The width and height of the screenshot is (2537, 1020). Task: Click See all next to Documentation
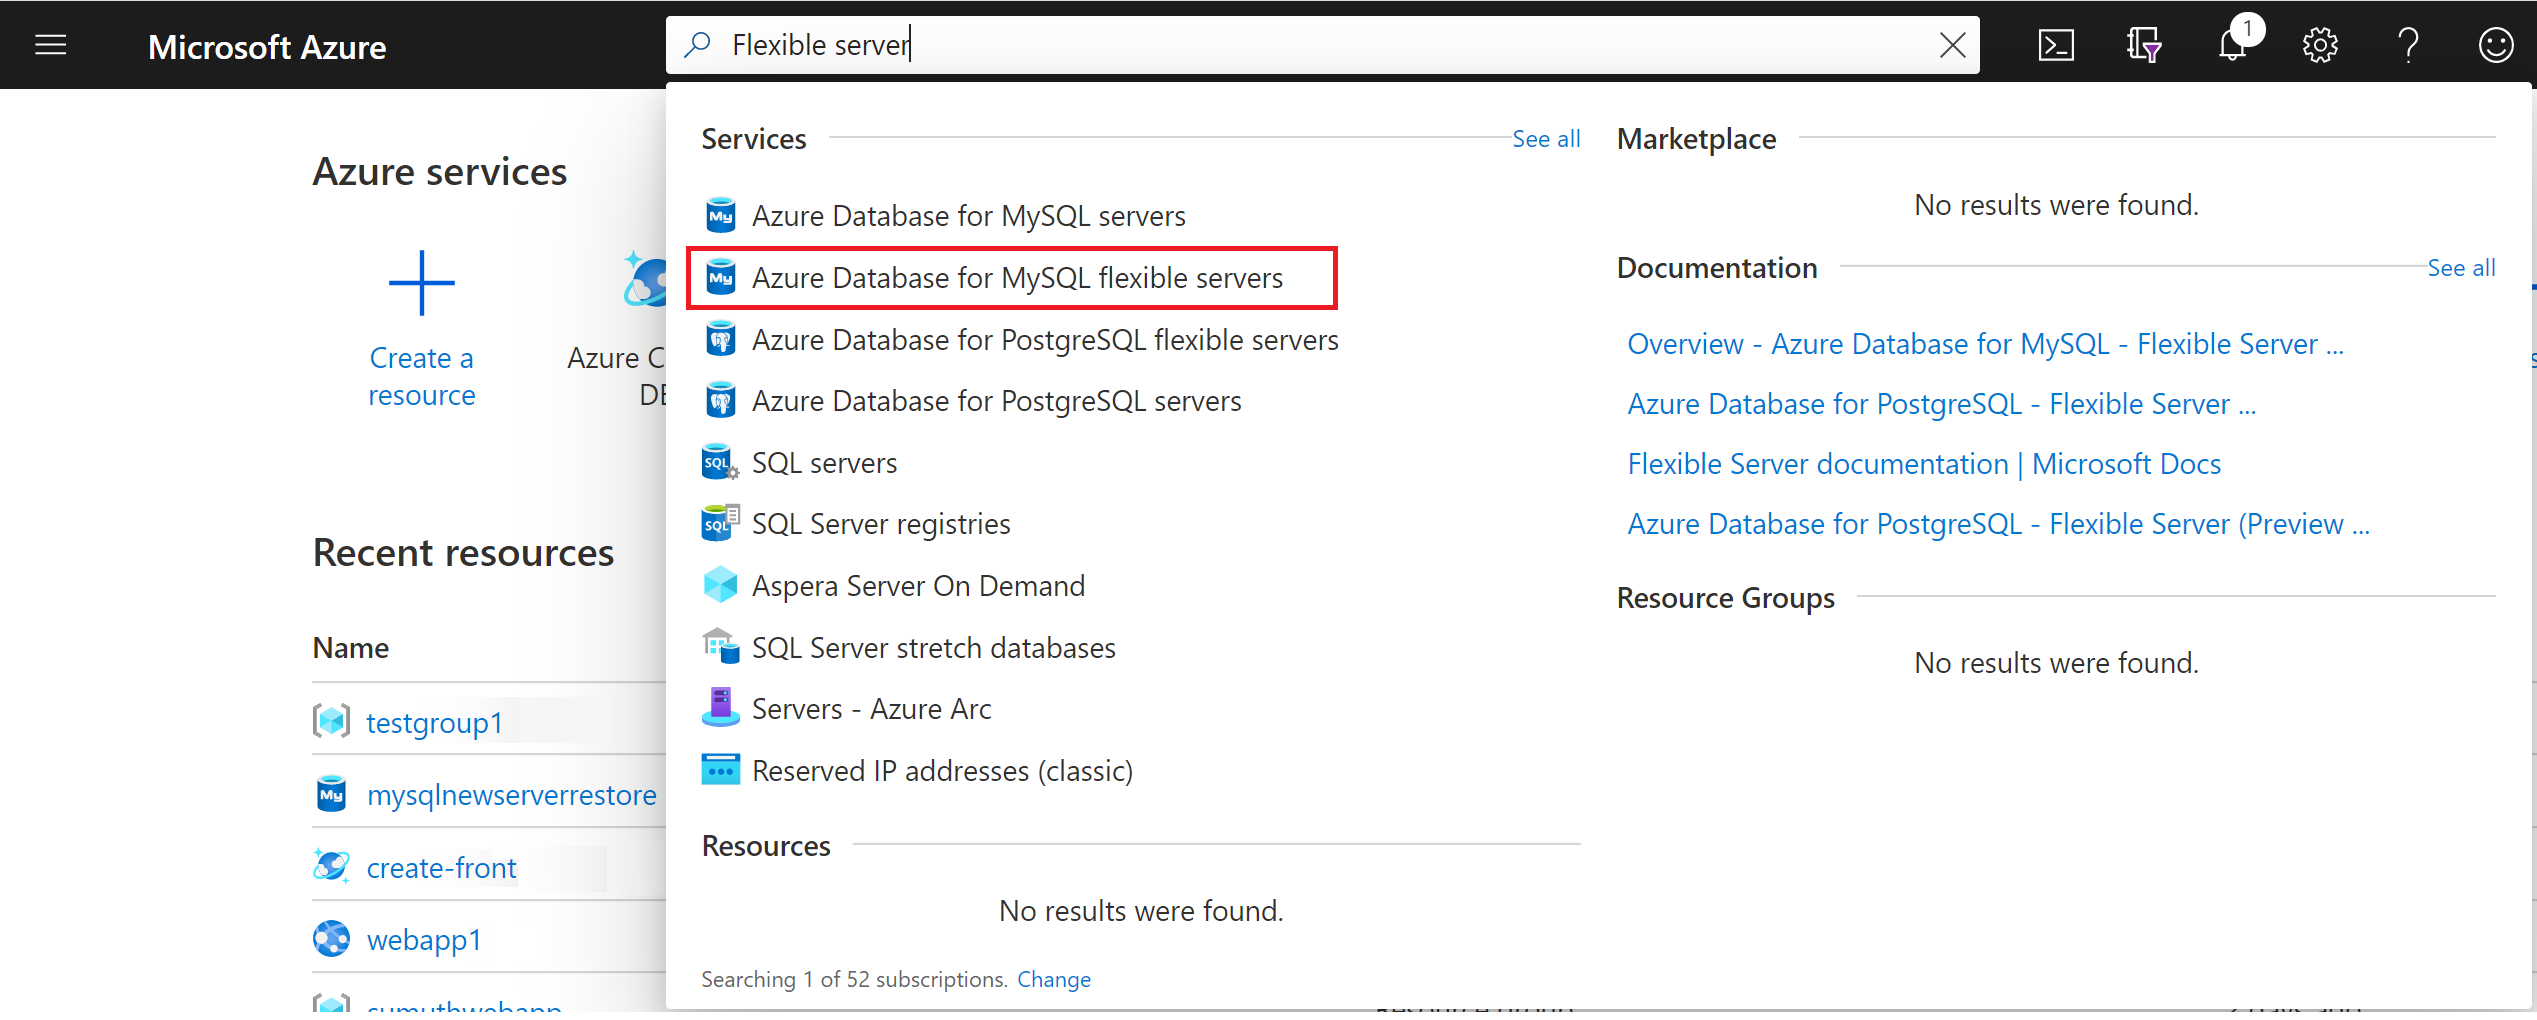coord(2461,268)
